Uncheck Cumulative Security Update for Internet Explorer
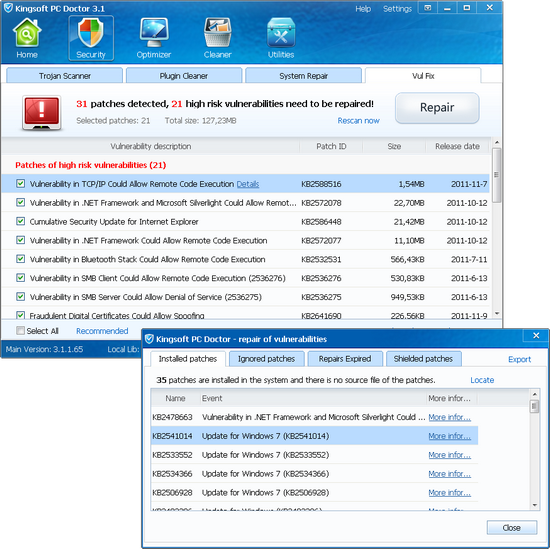 [x=20, y=221]
